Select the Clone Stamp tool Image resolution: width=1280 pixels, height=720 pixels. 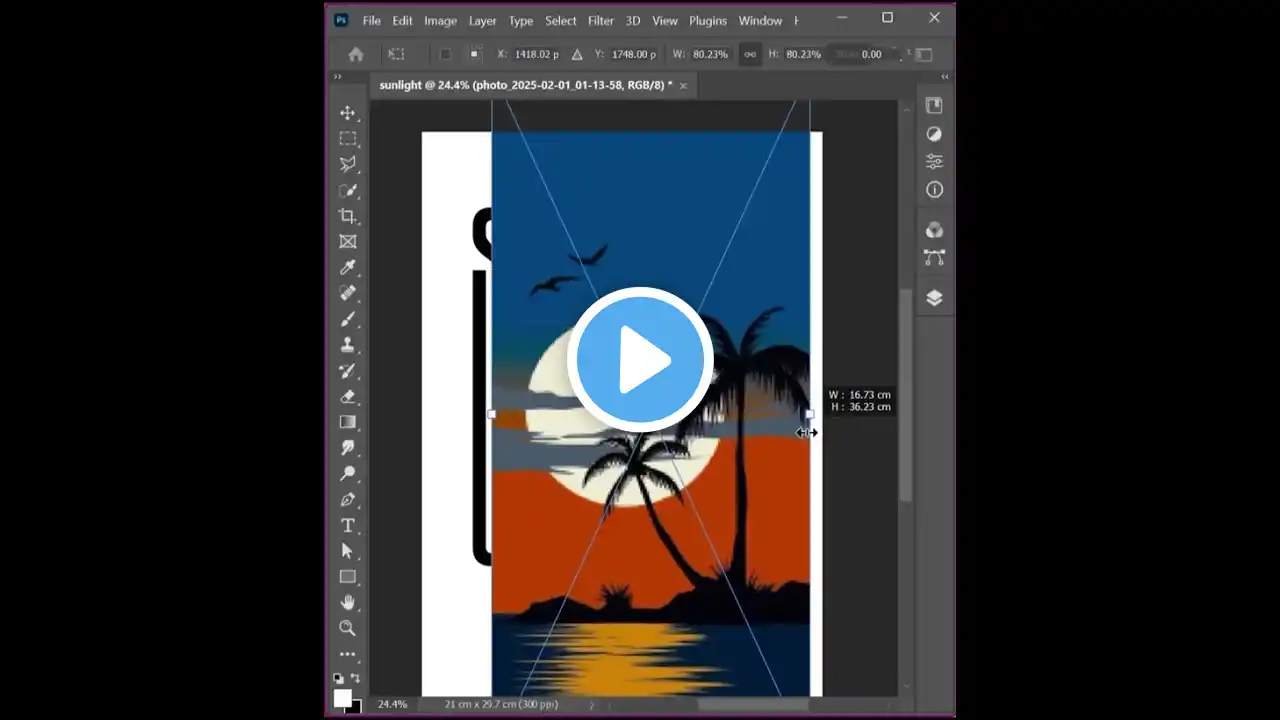347,344
